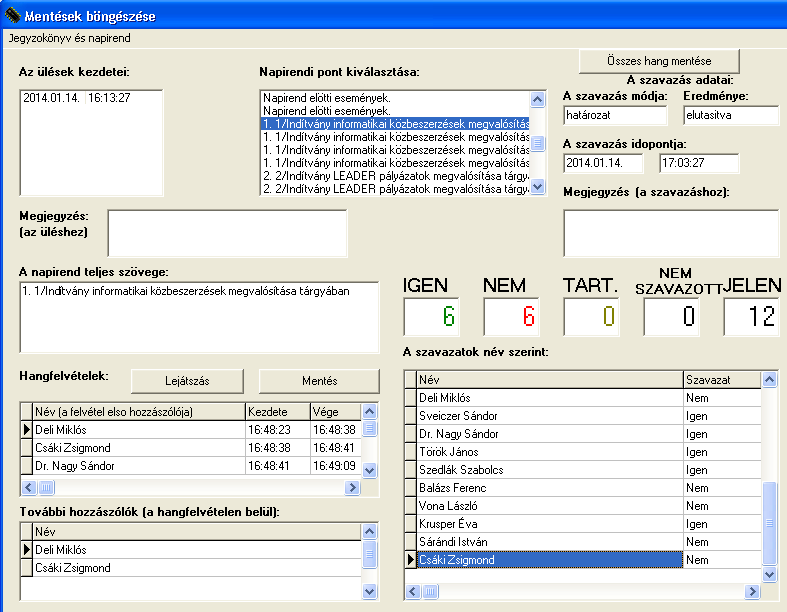Viewport: 787px width, 612px height.
Task: Select Deli Miklós in further speakers list
Action: click(x=191, y=550)
